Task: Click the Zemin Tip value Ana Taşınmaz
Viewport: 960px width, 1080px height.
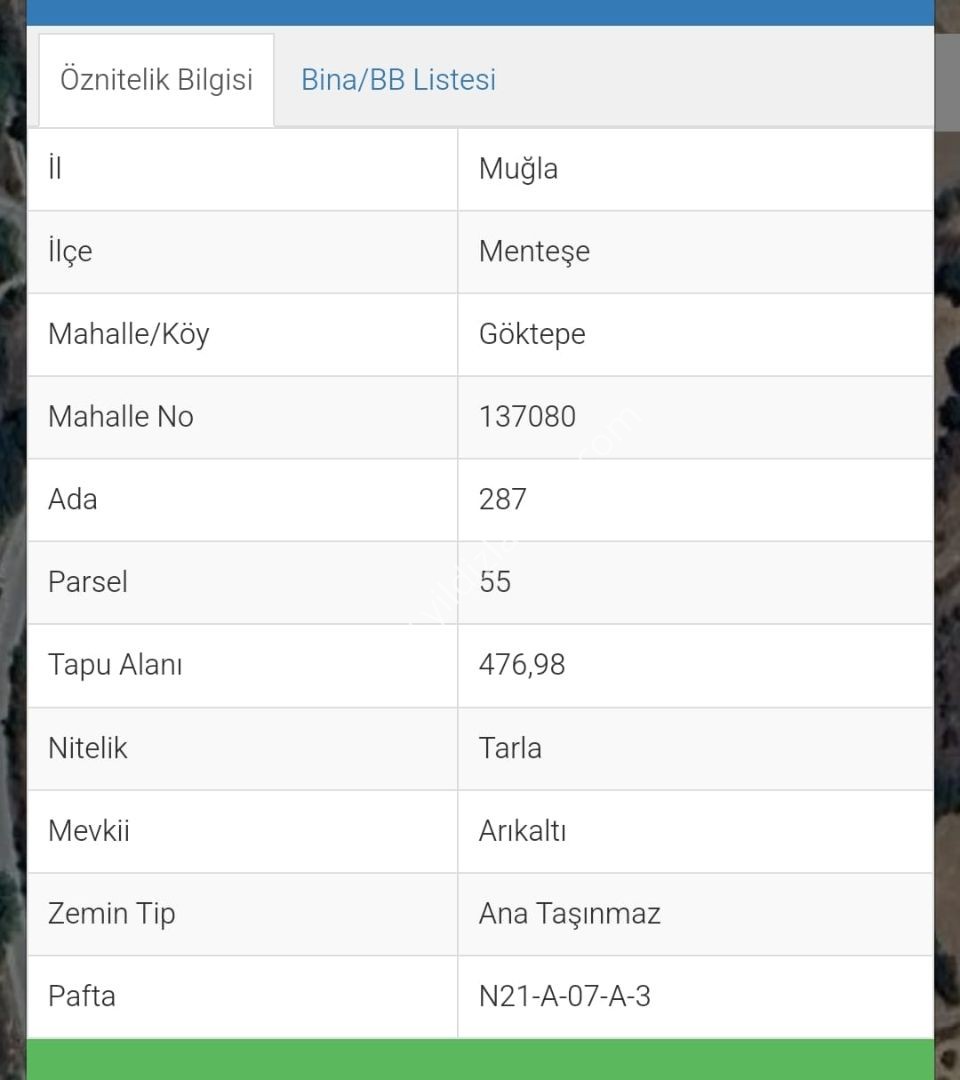Action: point(570,914)
